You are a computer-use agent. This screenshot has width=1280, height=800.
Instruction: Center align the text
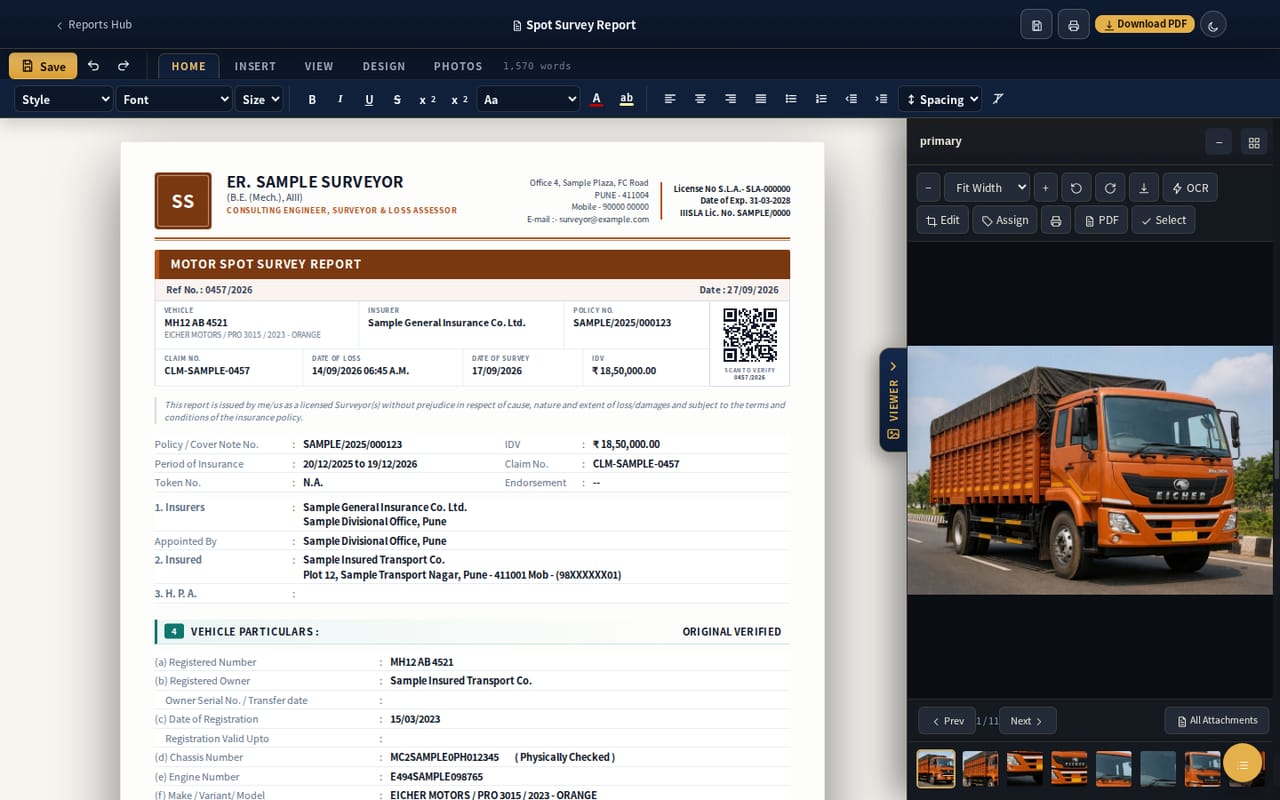pyautogui.click(x=700, y=99)
